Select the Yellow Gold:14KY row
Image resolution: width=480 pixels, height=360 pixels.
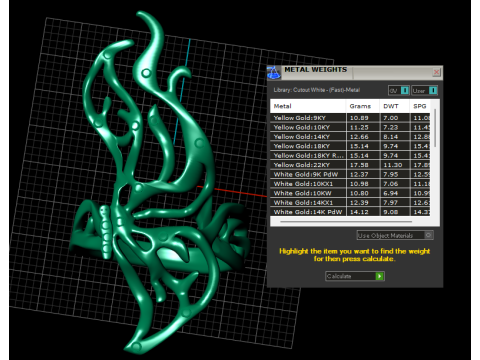(350, 137)
